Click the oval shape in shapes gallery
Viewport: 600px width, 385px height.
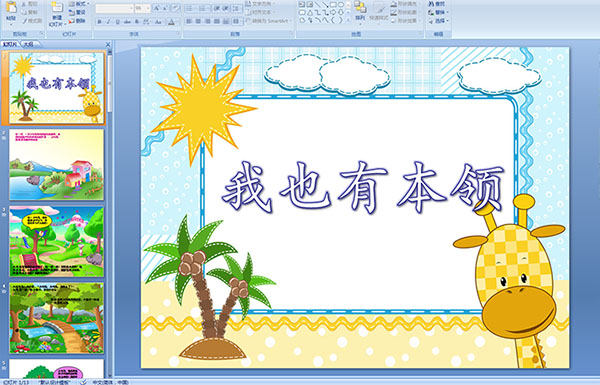pyautogui.click(x=341, y=5)
